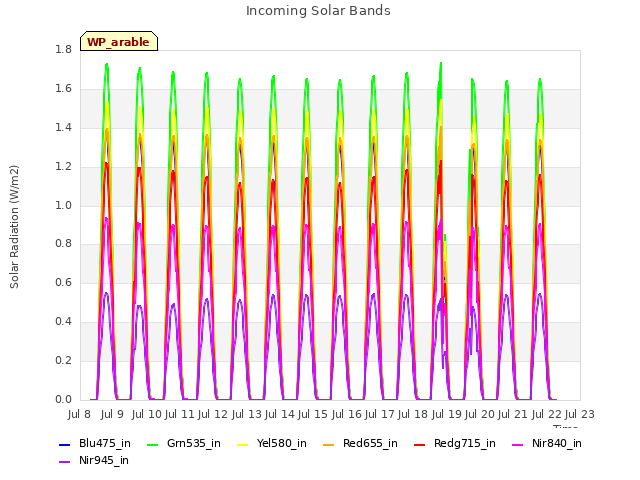This screenshot has height=480, width=640.
Task: Click the Jul 23 x-axis tick label
Action: 579,414
